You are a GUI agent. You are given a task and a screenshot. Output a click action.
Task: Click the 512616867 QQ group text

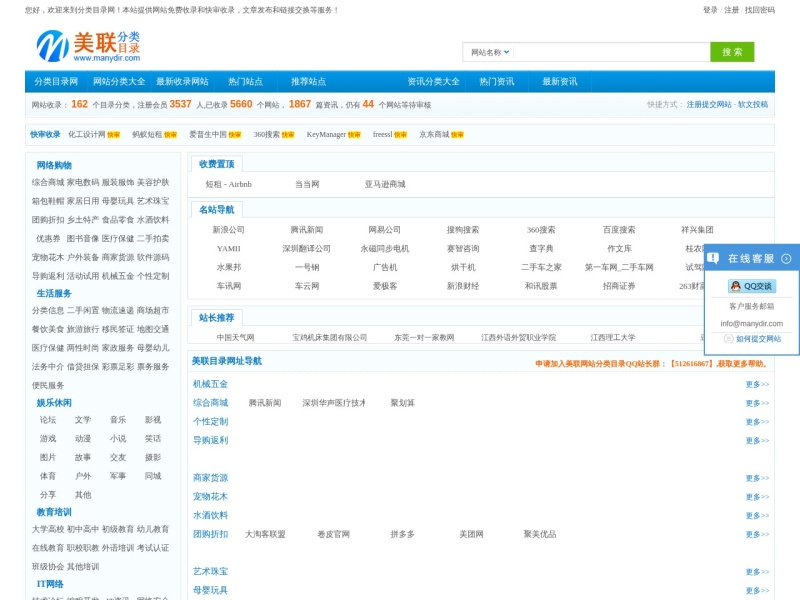691,364
